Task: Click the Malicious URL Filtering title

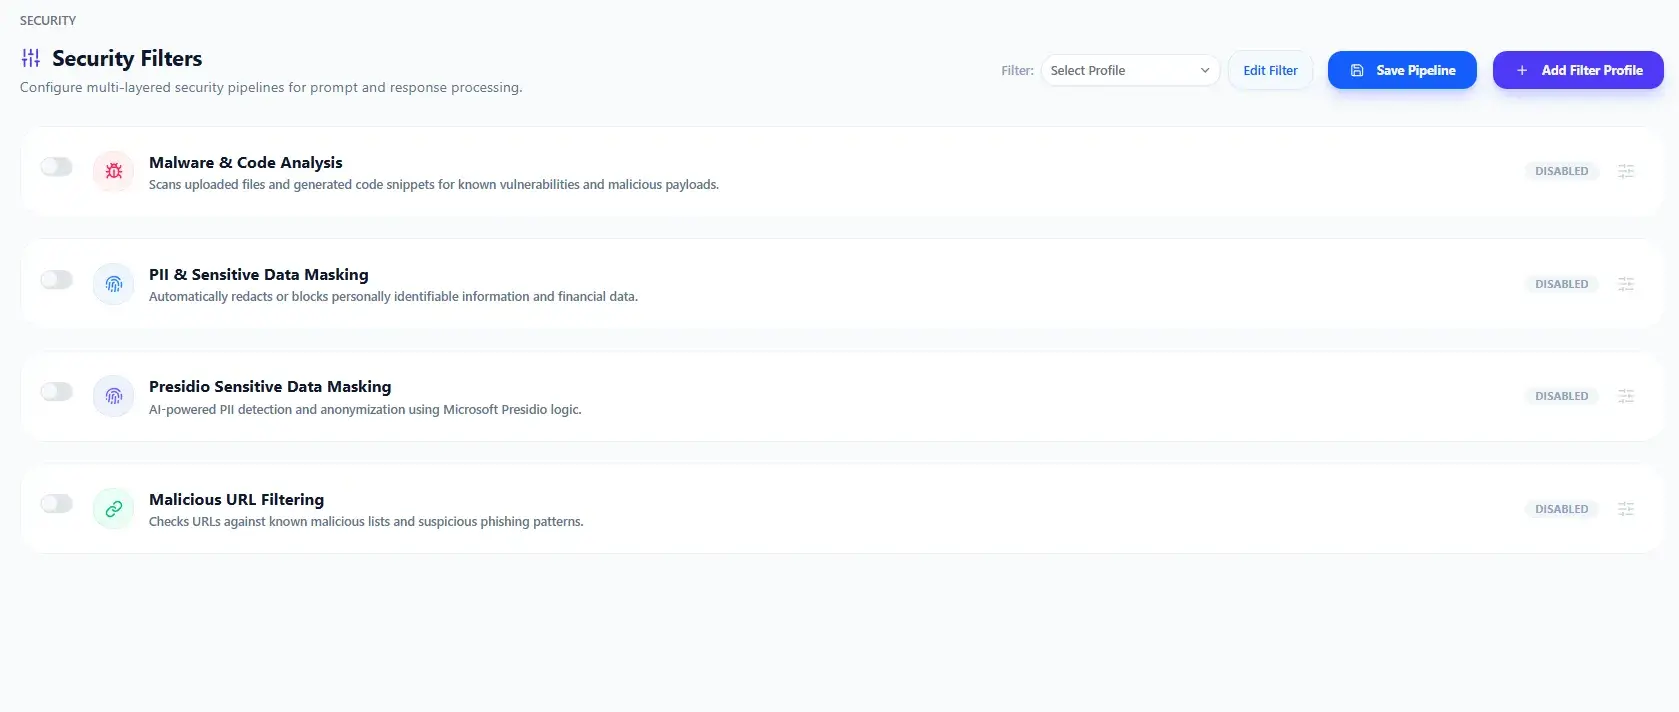Action: tap(236, 499)
